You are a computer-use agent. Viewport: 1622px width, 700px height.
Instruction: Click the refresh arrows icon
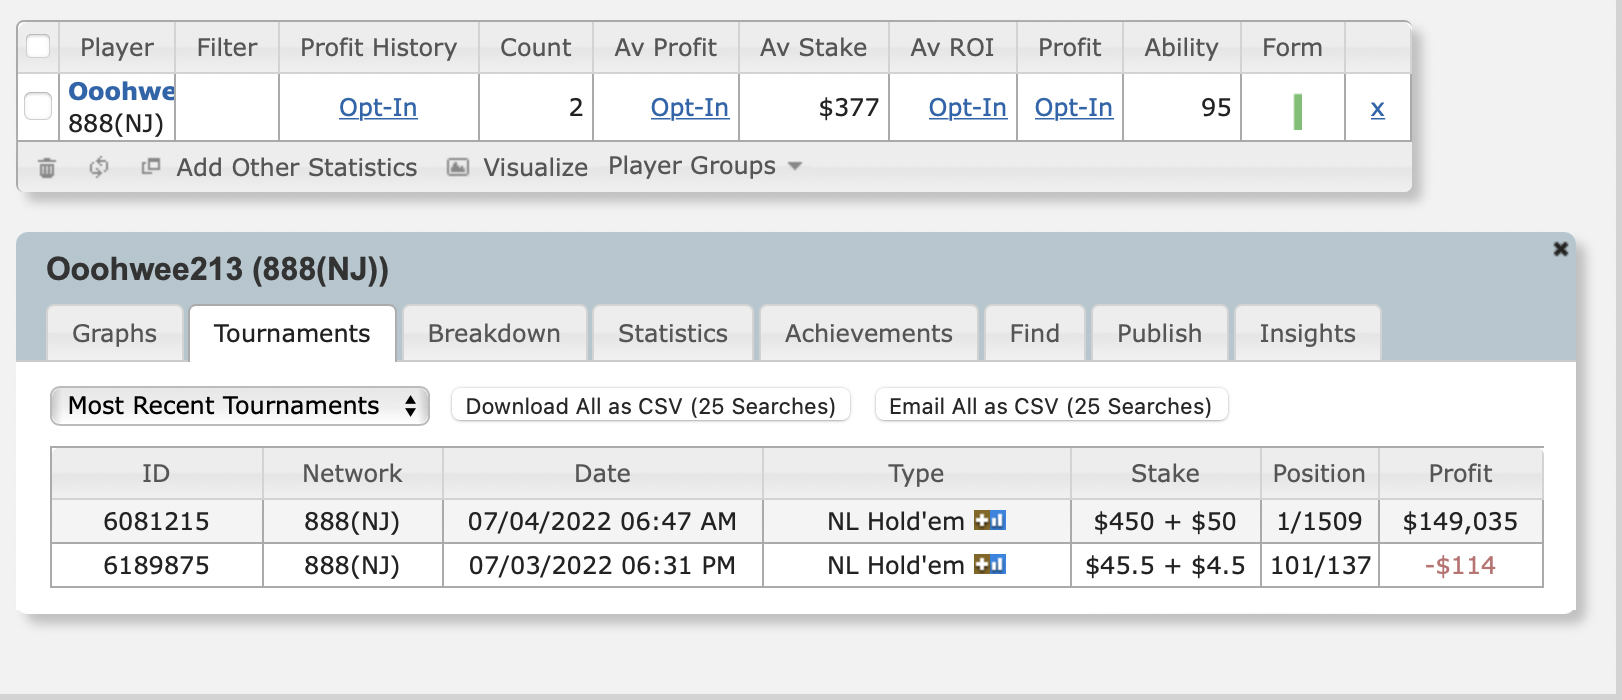point(98,167)
